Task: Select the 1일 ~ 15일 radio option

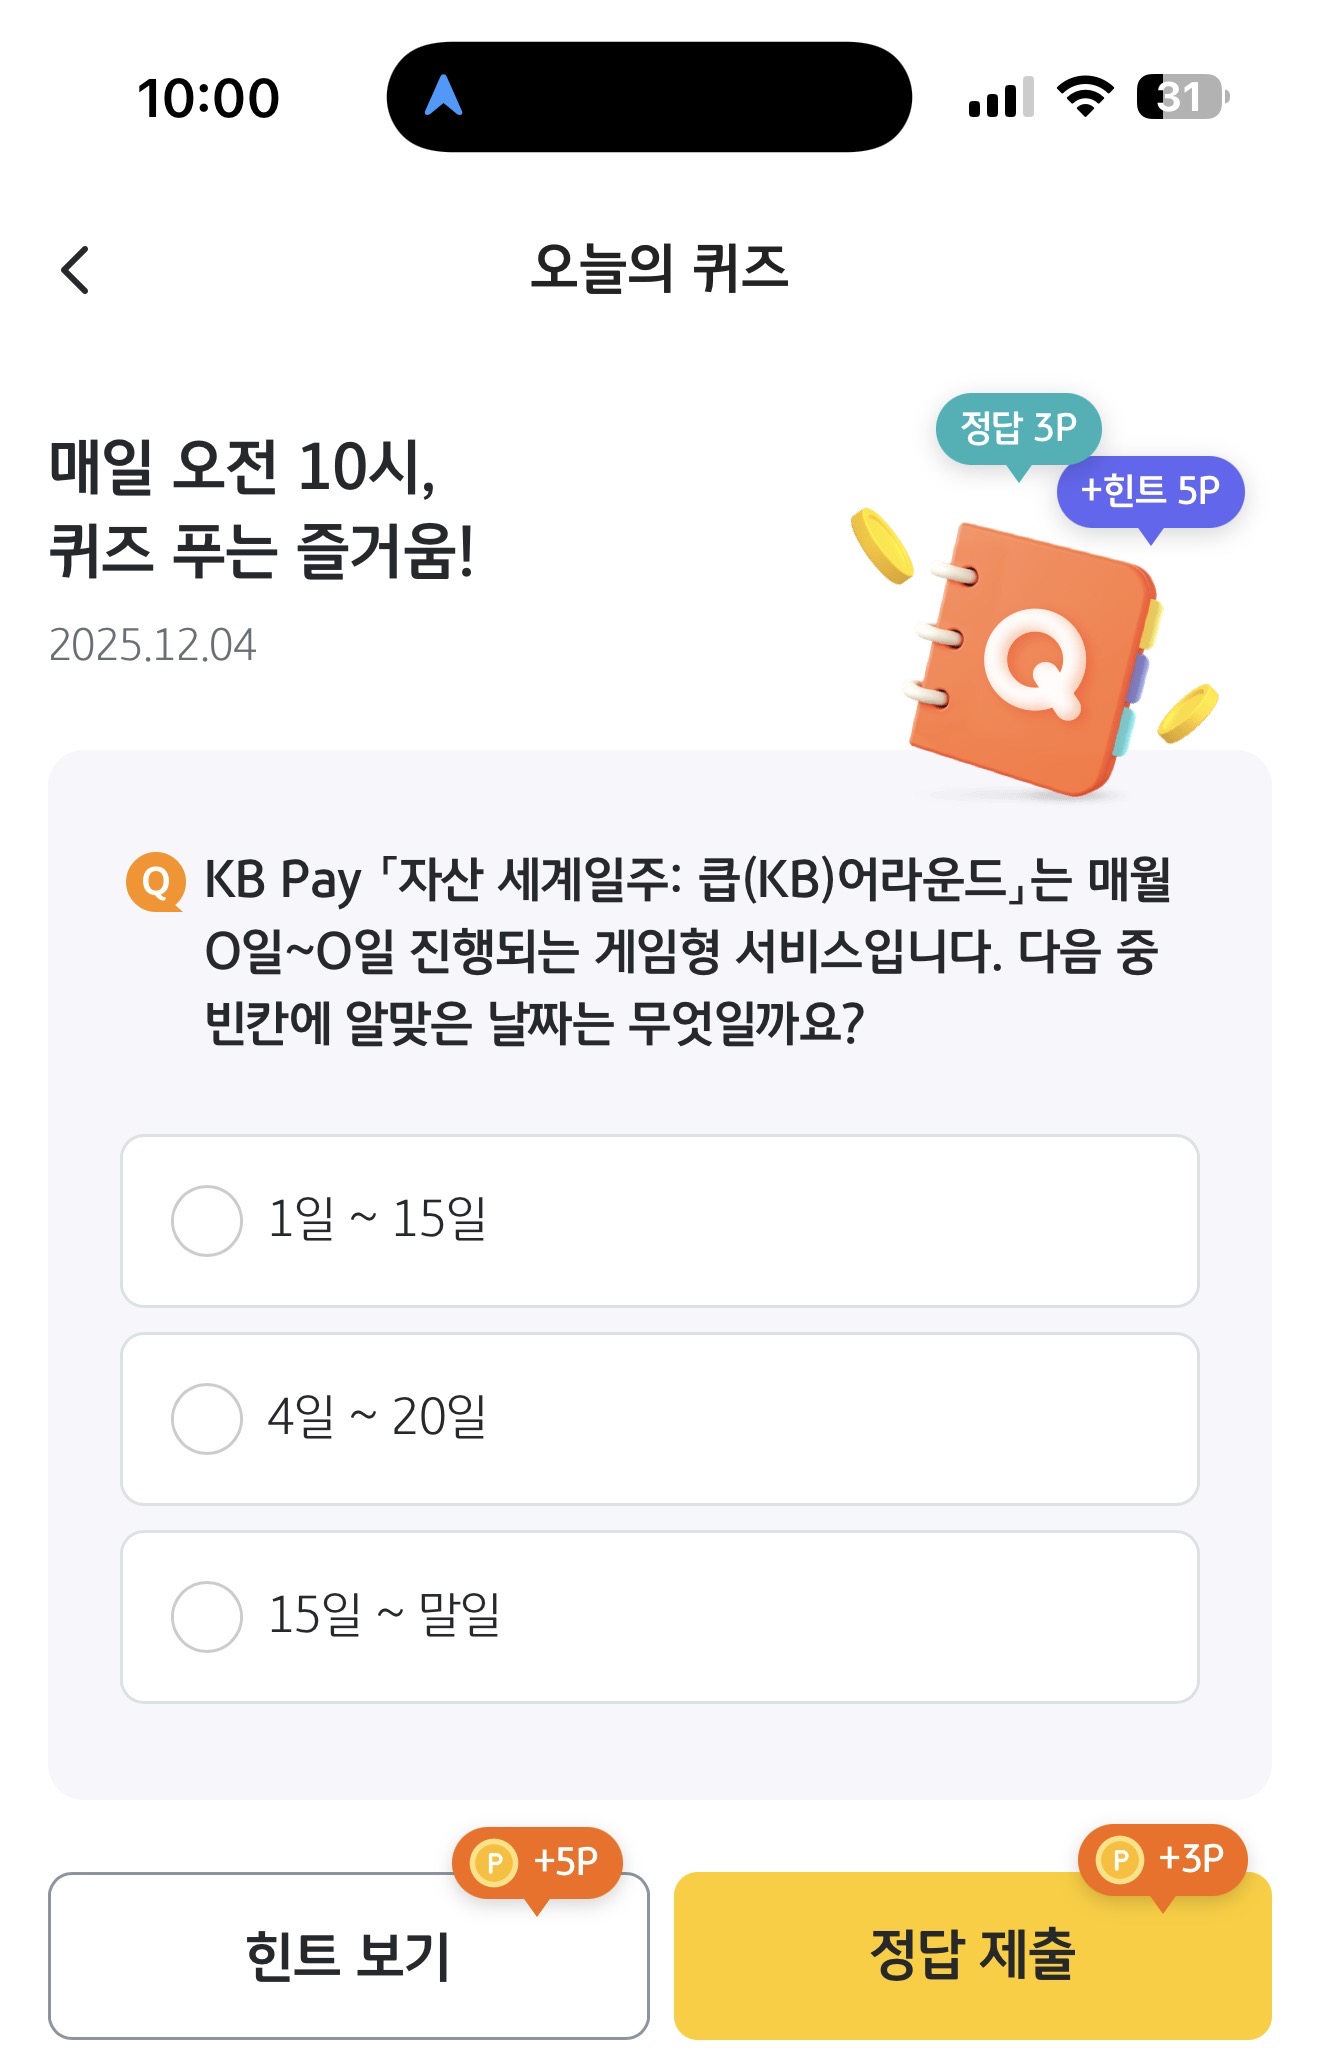Action: coord(660,1220)
